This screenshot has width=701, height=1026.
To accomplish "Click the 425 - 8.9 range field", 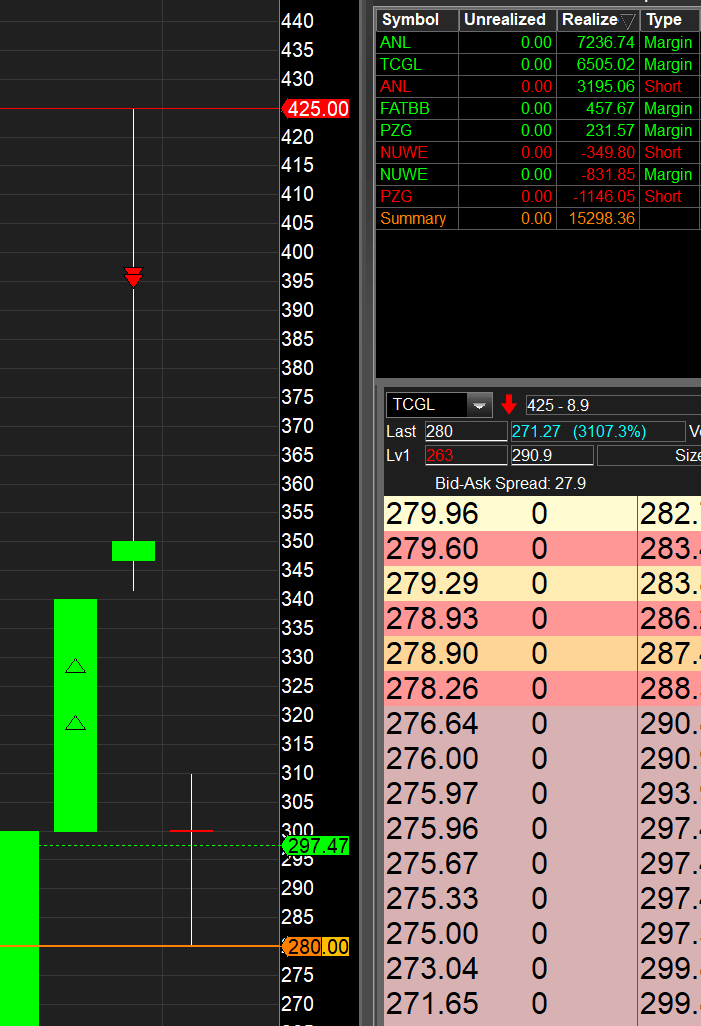I will (613, 405).
